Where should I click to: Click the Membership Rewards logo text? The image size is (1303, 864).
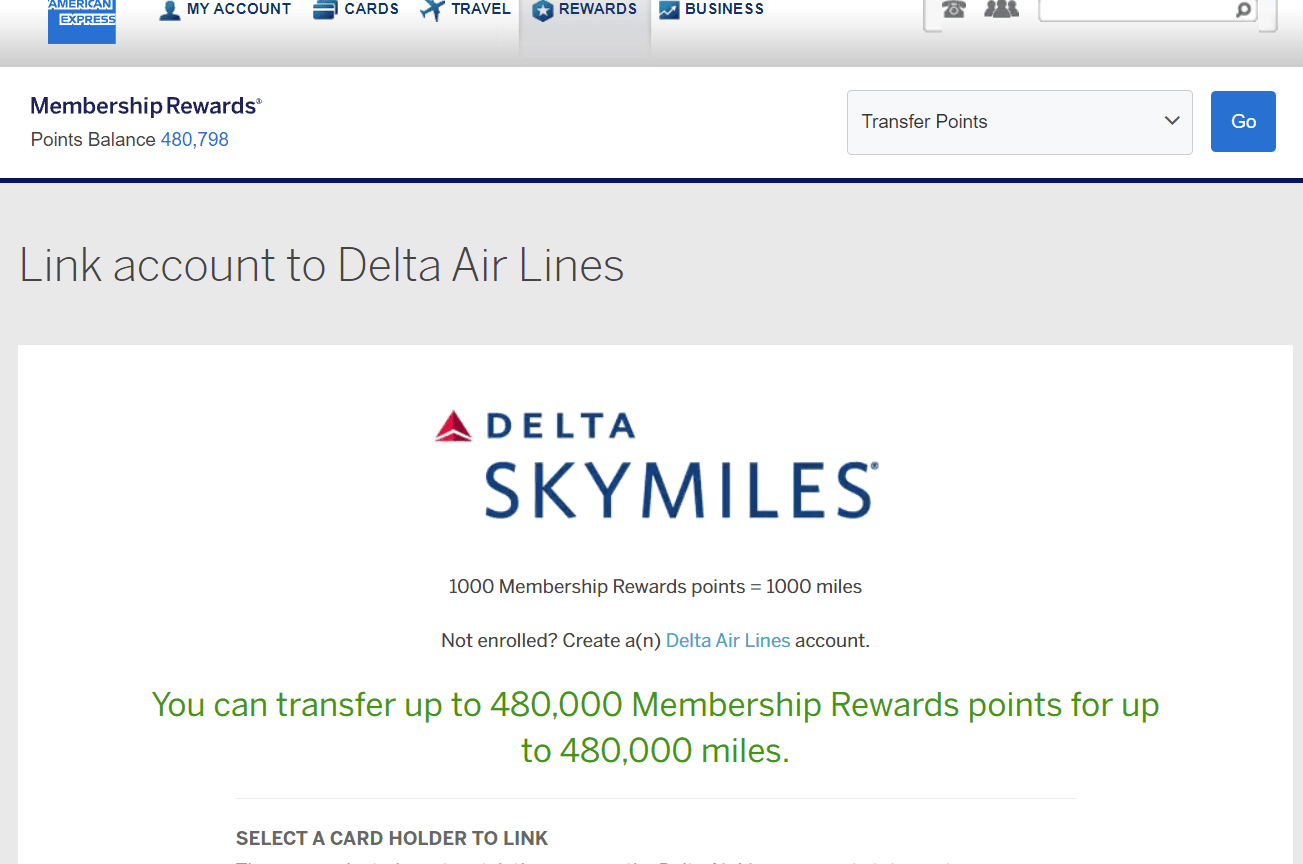(146, 106)
